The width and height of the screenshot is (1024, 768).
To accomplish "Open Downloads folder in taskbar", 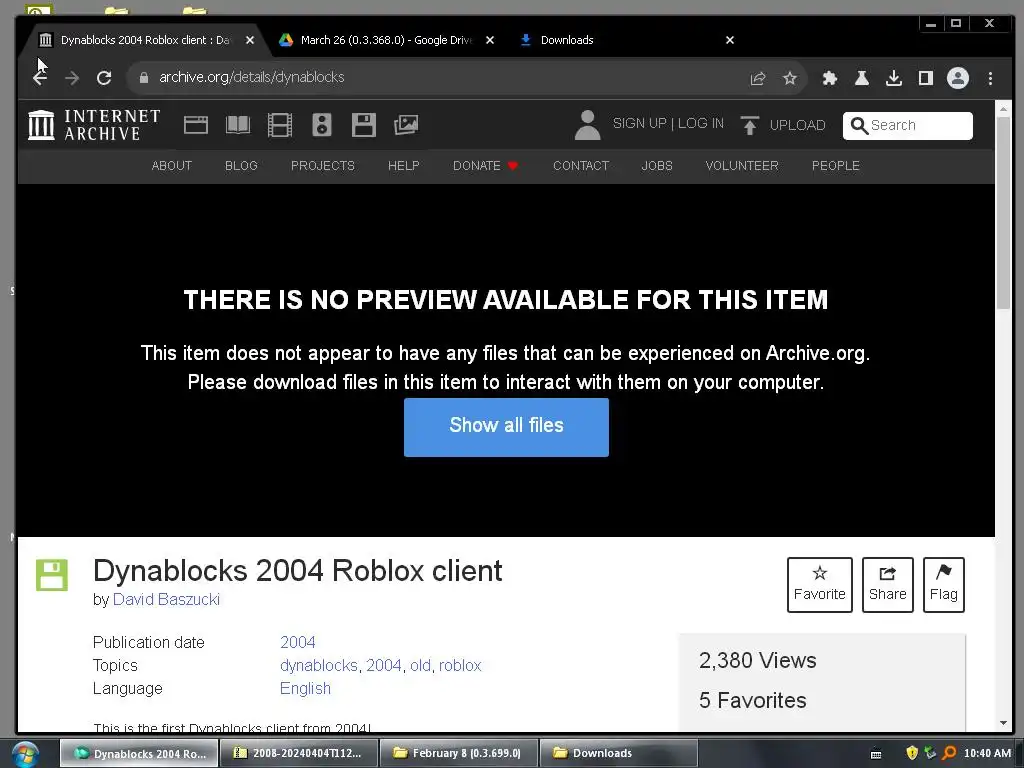I will click(618, 753).
